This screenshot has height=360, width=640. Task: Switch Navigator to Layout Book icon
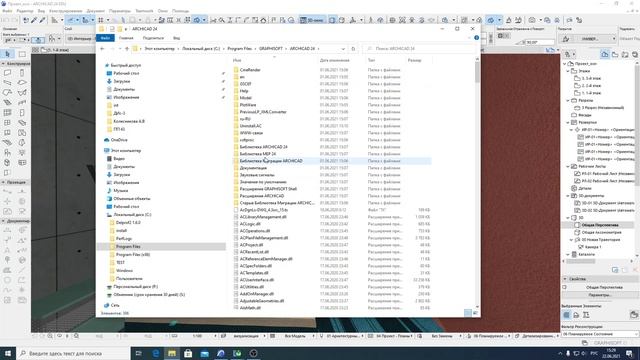[625, 54]
